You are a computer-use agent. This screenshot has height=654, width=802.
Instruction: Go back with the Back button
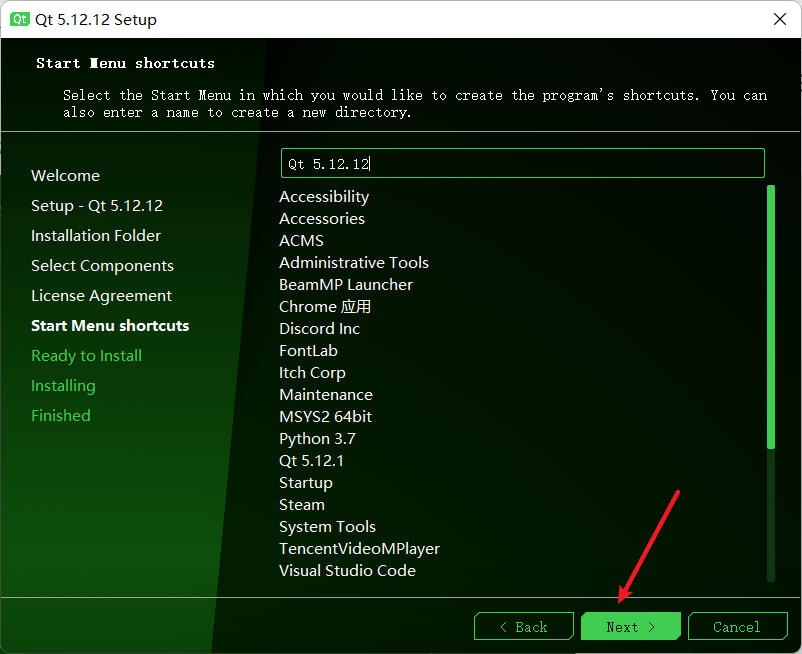524,626
